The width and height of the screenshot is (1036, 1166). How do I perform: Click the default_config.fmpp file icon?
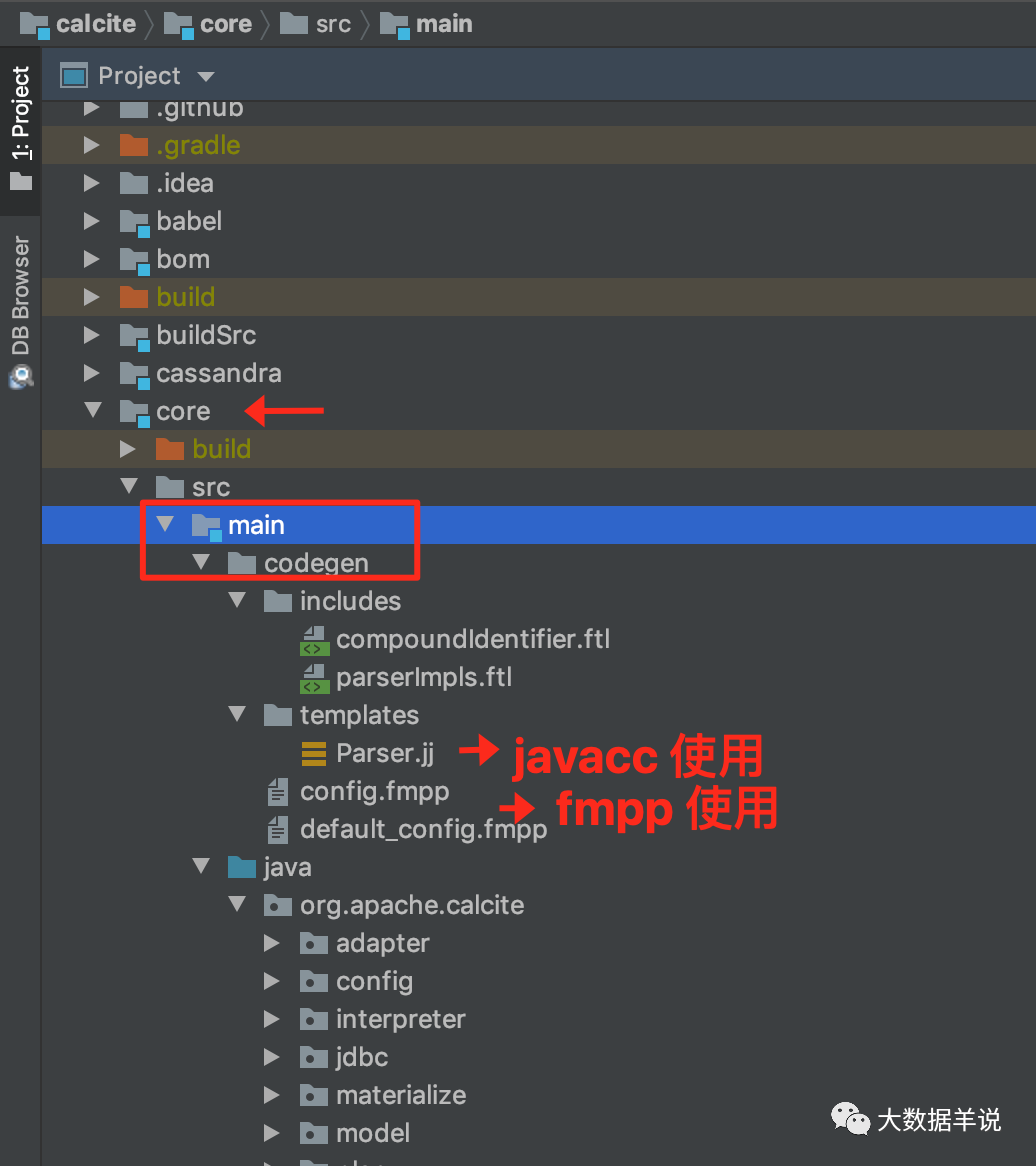click(277, 830)
